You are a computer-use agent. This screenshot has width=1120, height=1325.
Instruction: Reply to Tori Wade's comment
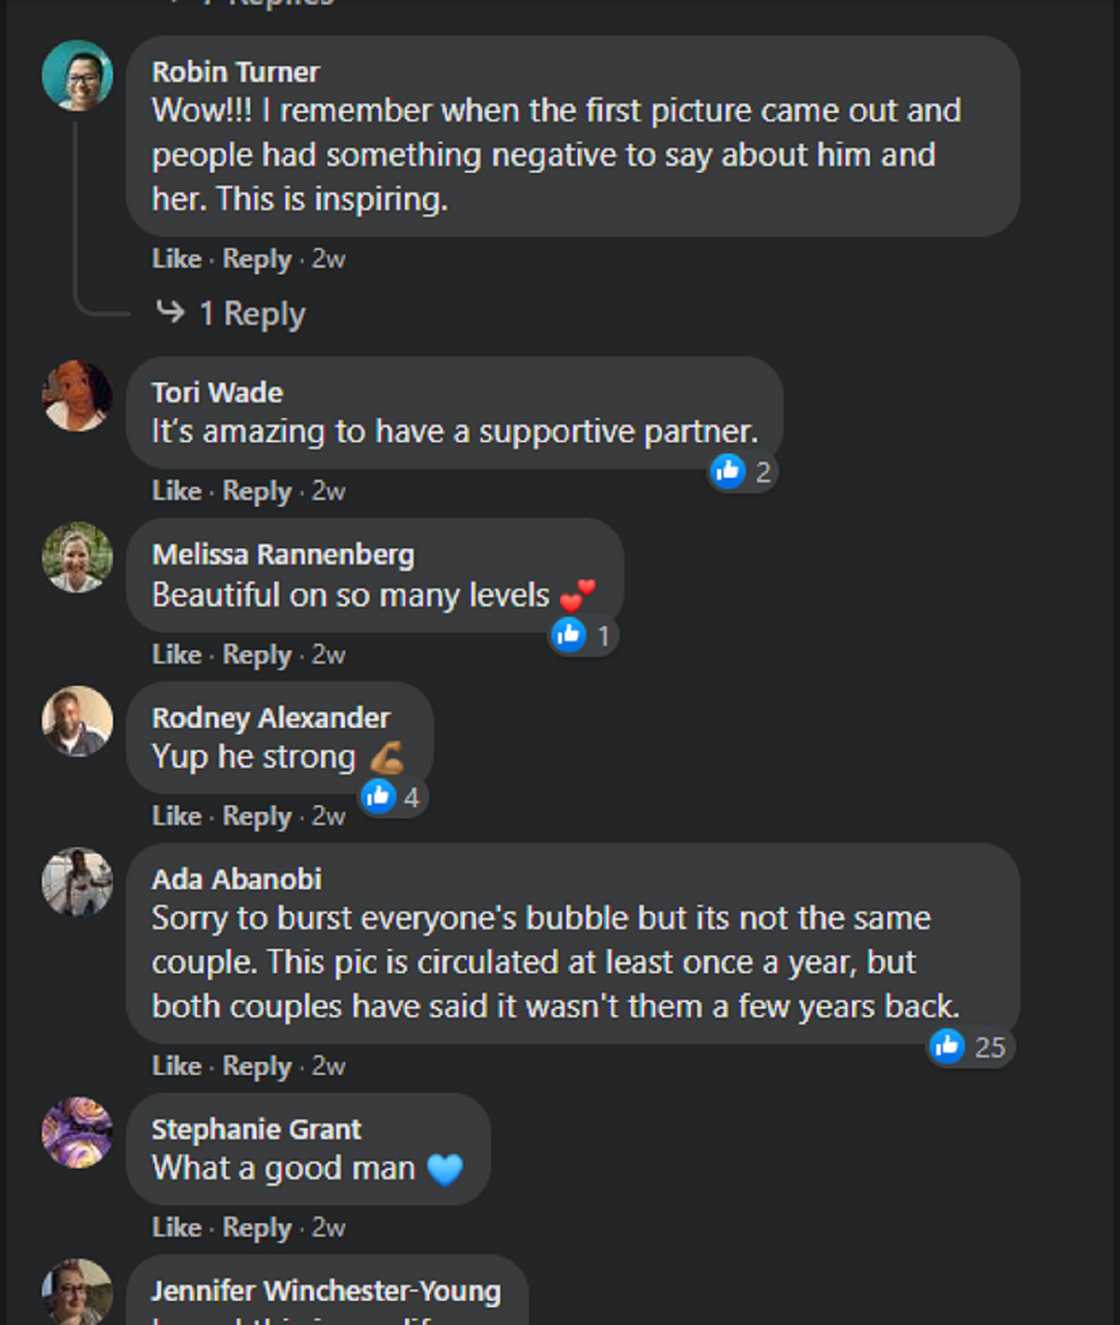pyautogui.click(x=256, y=491)
